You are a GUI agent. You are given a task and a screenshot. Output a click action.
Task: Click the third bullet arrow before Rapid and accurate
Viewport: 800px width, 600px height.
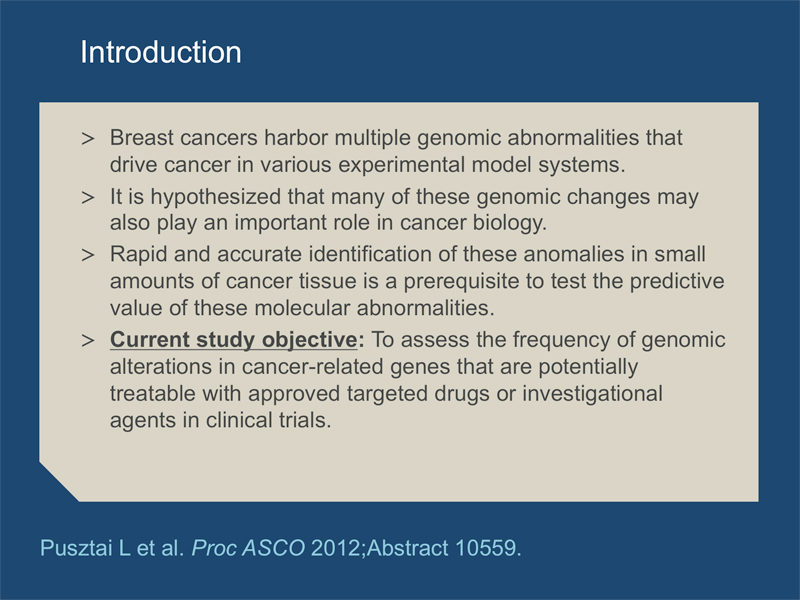[88, 255]
